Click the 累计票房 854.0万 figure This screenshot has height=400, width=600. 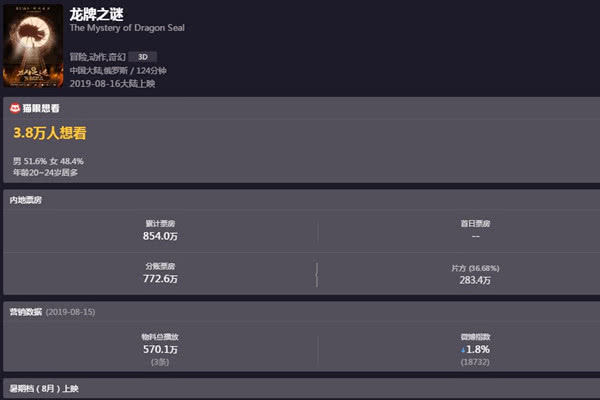pyautogui.click(x=160, y=236)
